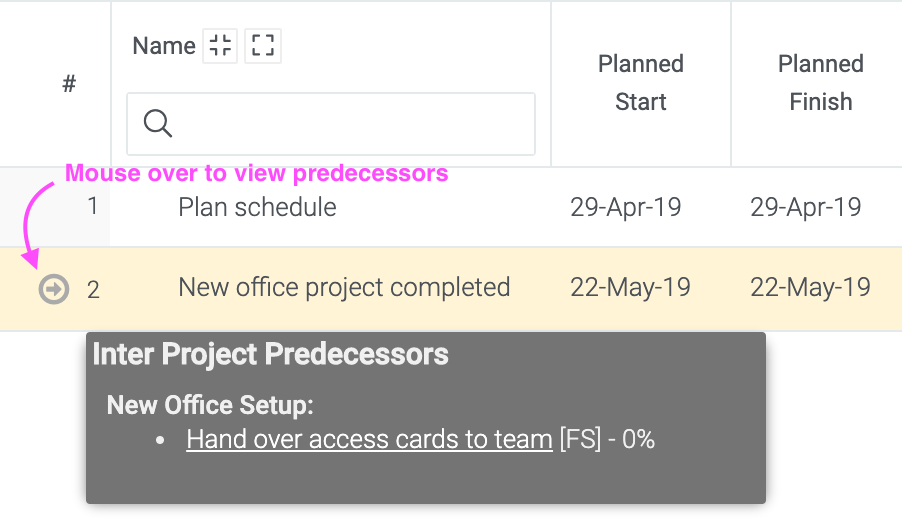The width and height of the screenshot is (902, 532).
Task: Click the collapse all icon beside Name
Action: 220,45
